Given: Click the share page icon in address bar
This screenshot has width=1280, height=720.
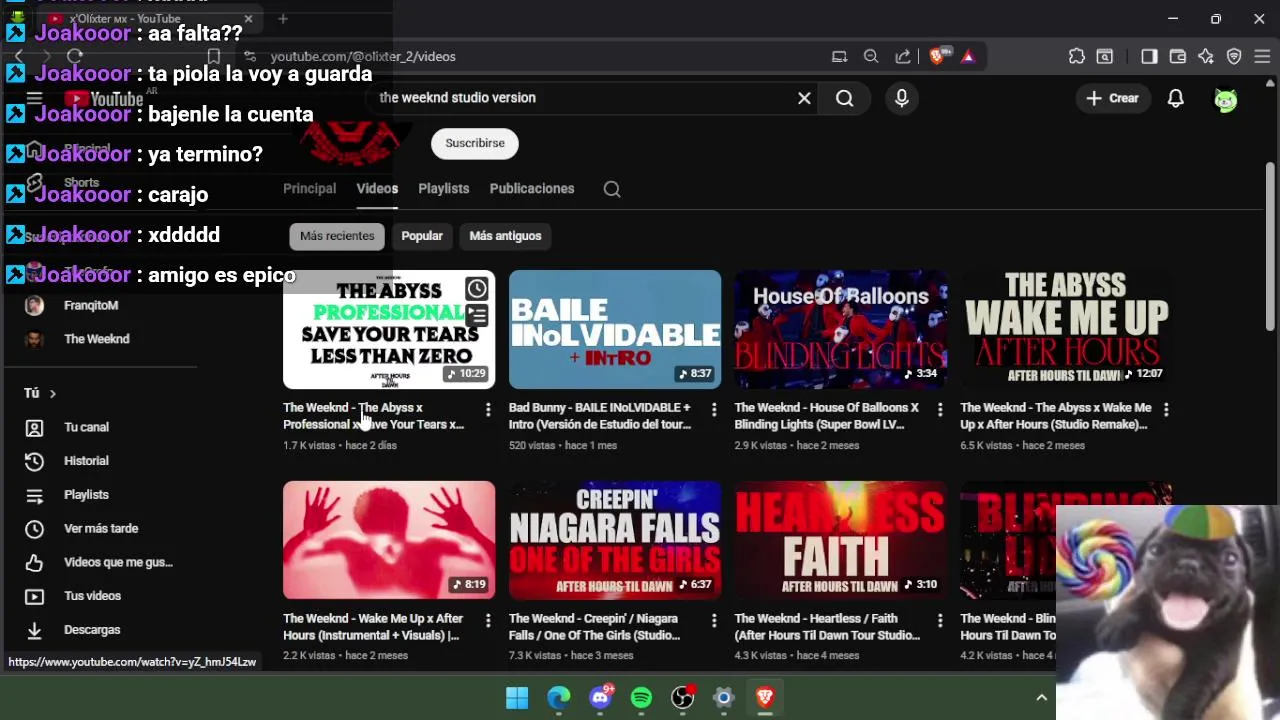Looking at the screenshot, I should coord(903,57).
